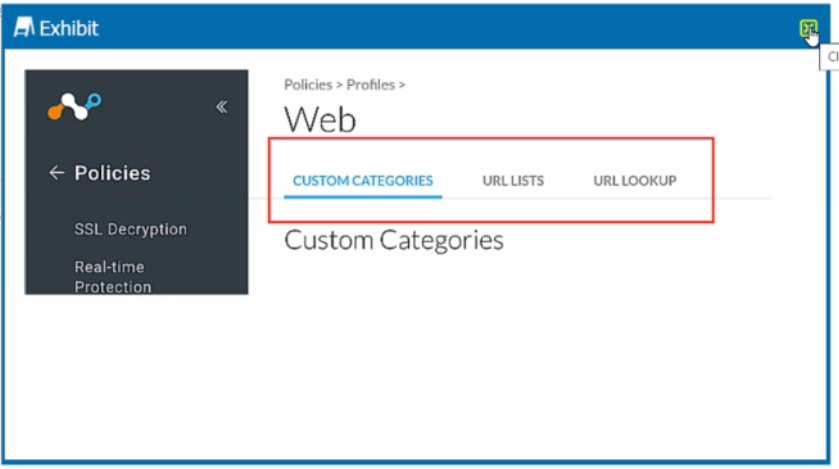Click the back arrow beside Policies
The width and height of the screenshot is (839, 469).
pyautogui.click(x=56, y=173)
